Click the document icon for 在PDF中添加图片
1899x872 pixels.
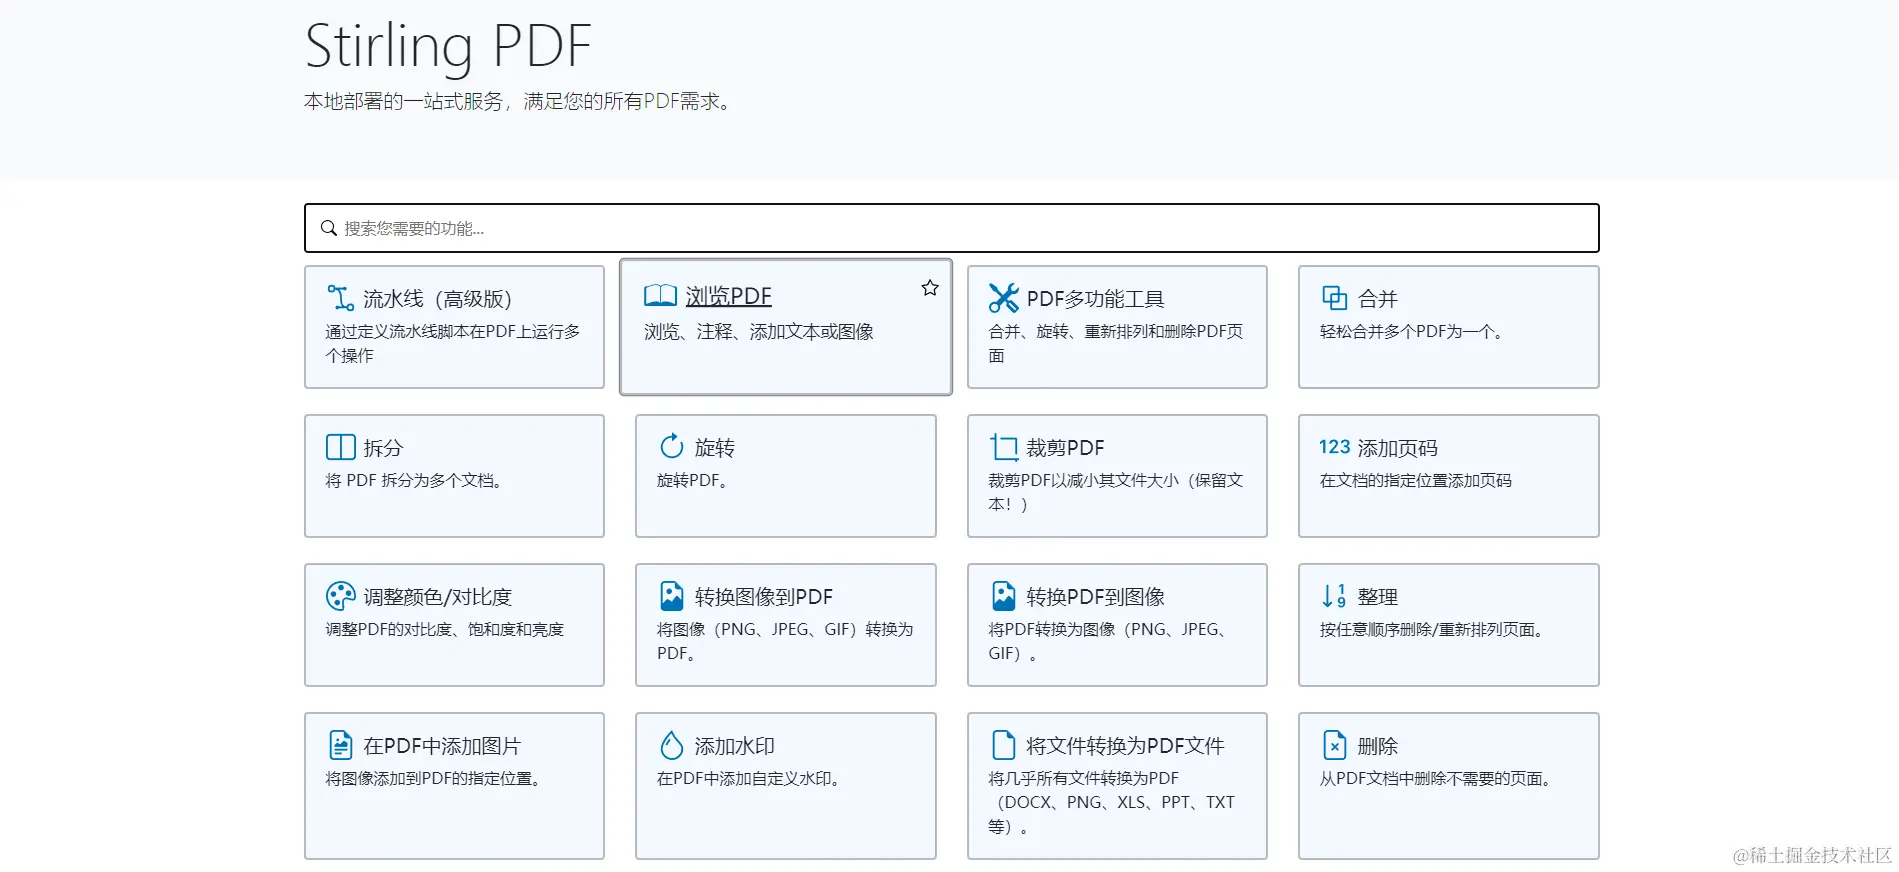341,745
